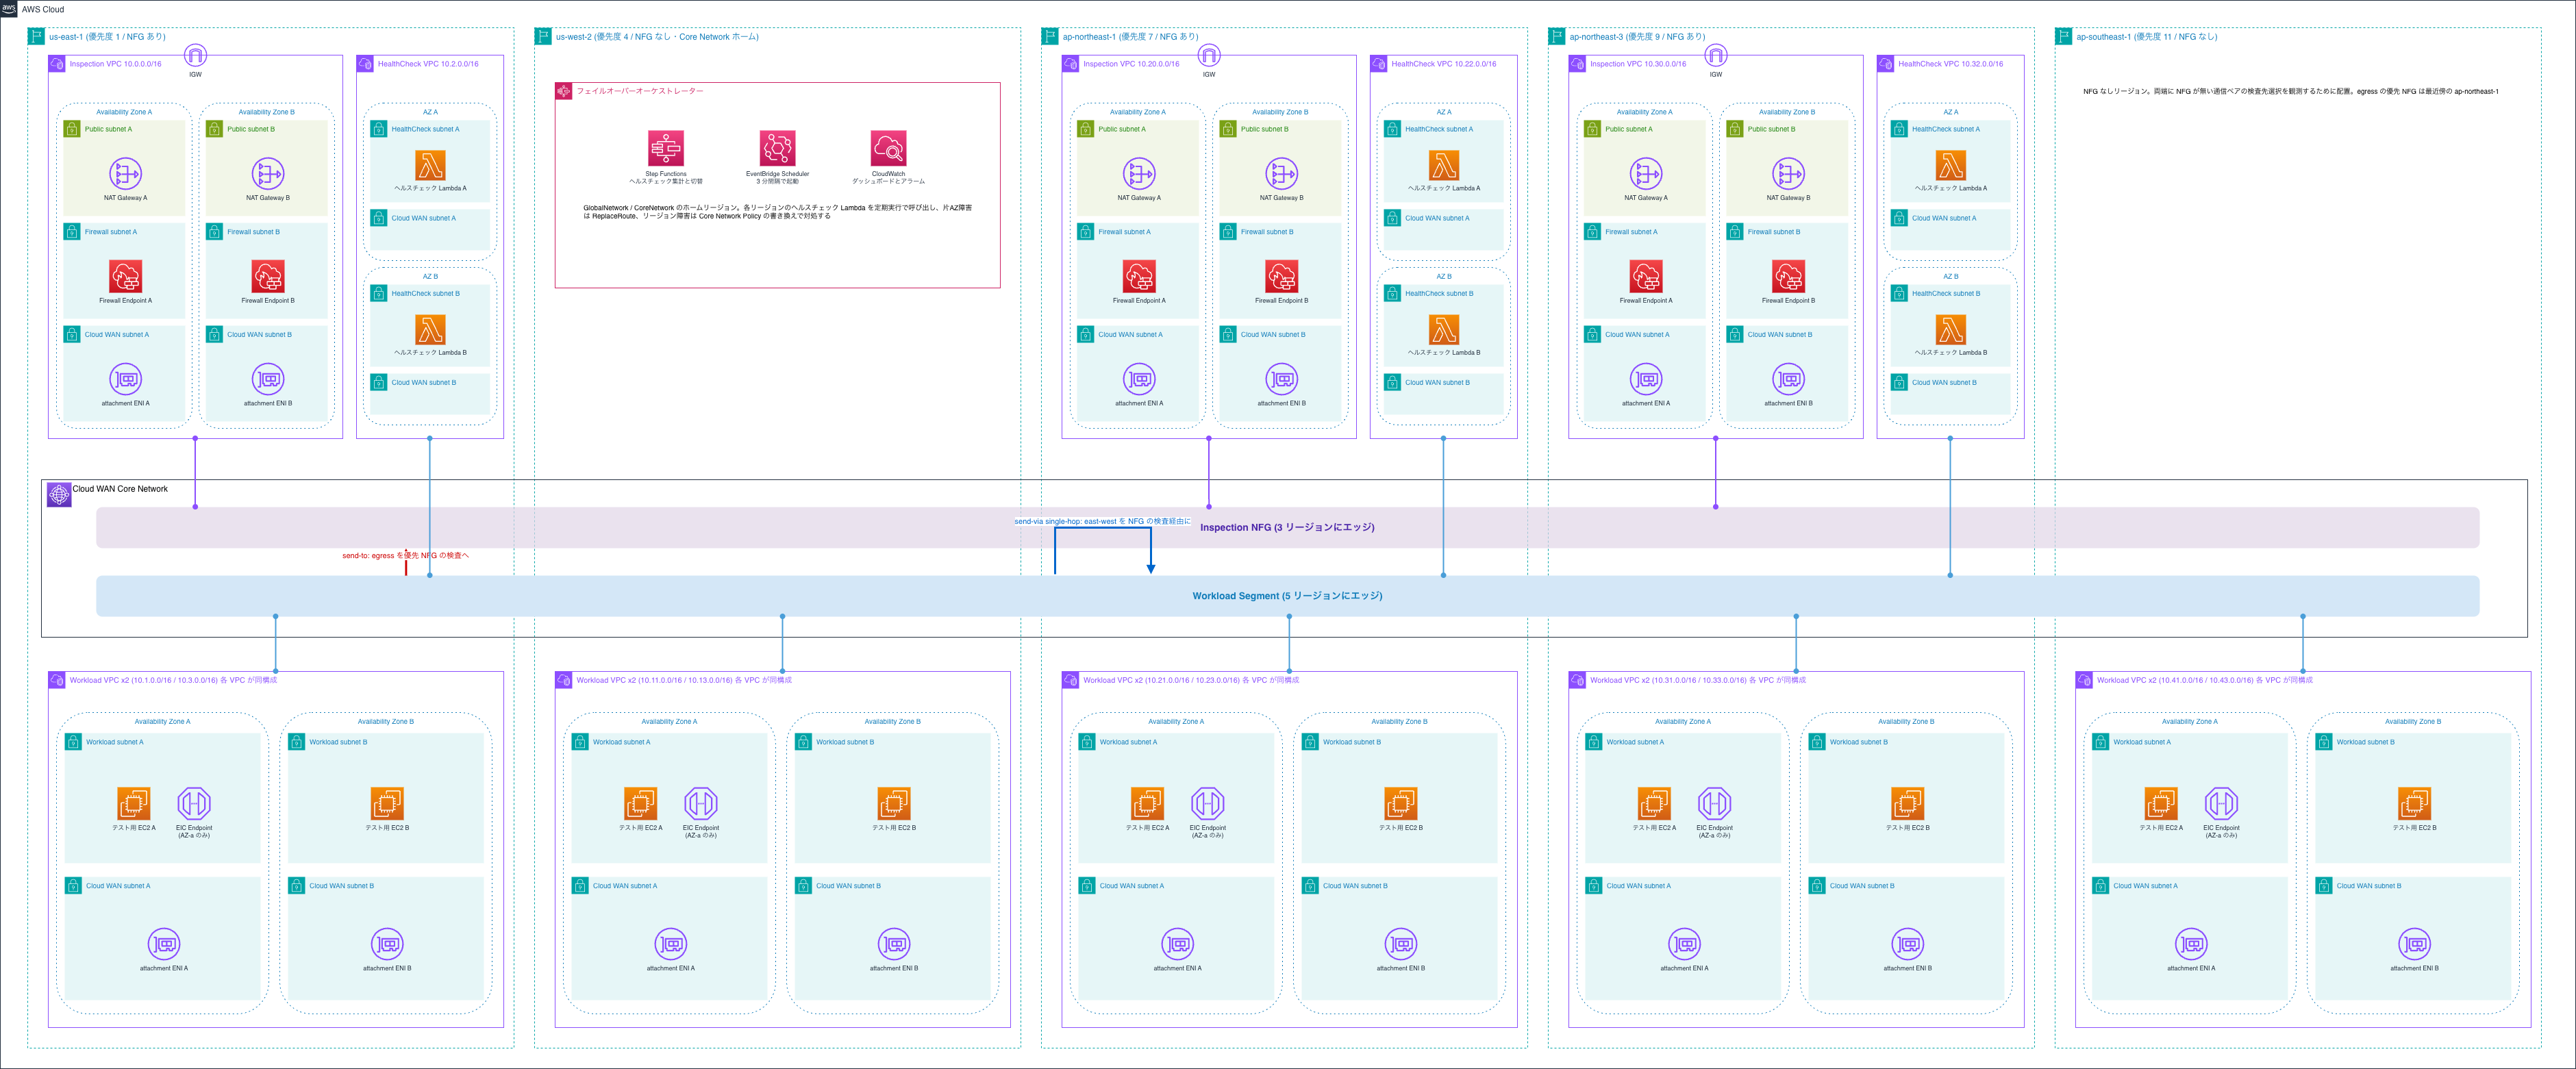Select EIC Endpoint in Workload VPC 10.41.0.0/16
The image size is (2576, 1069).
coord(2221,803)
